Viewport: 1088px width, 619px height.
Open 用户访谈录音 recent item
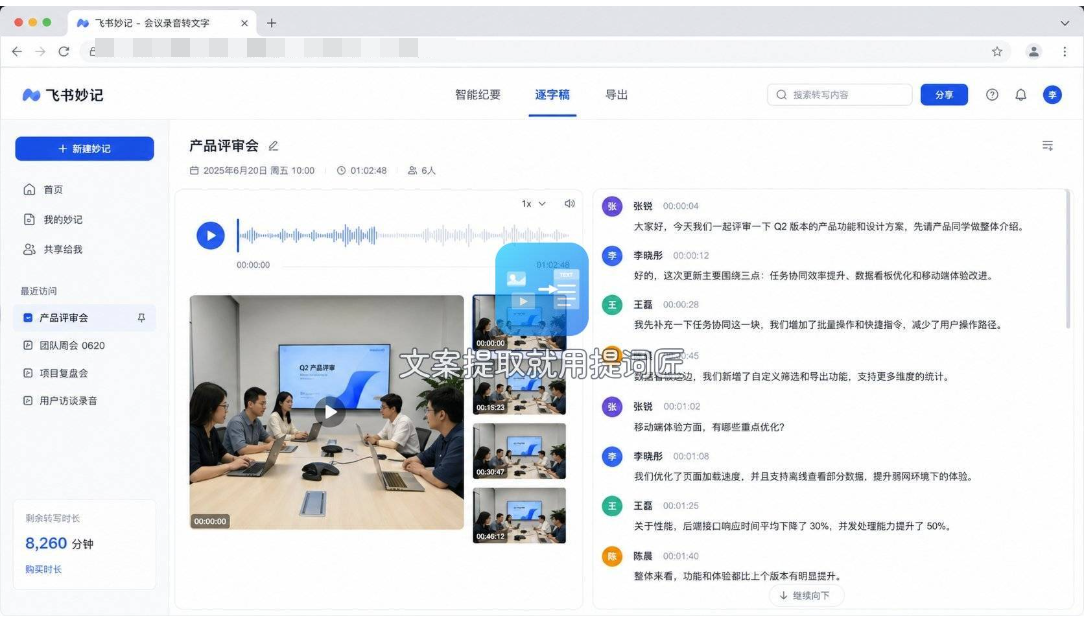(60, 400)
